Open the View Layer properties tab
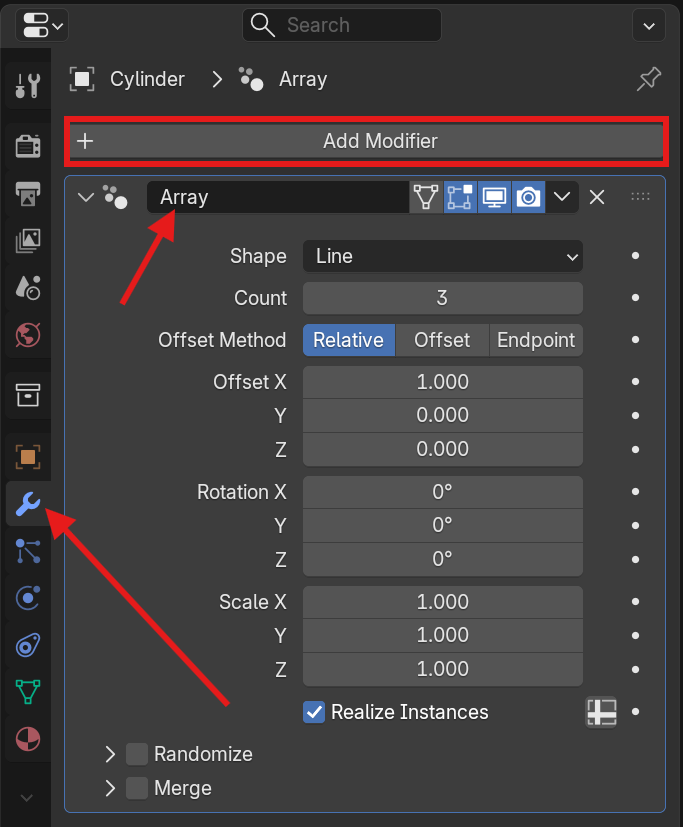The image size is (683, 827). [x=28, y=241]
